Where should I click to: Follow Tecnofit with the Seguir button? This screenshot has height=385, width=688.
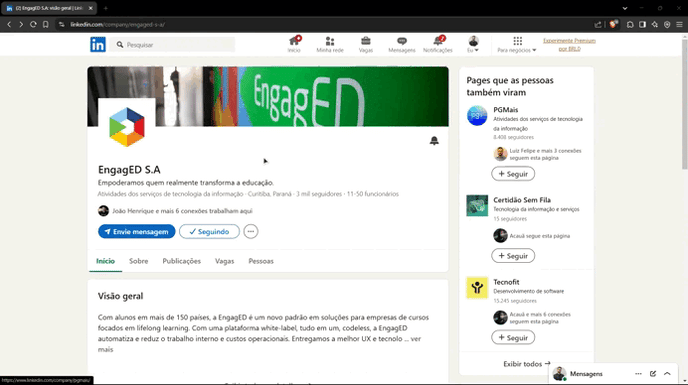pos(513,338)
